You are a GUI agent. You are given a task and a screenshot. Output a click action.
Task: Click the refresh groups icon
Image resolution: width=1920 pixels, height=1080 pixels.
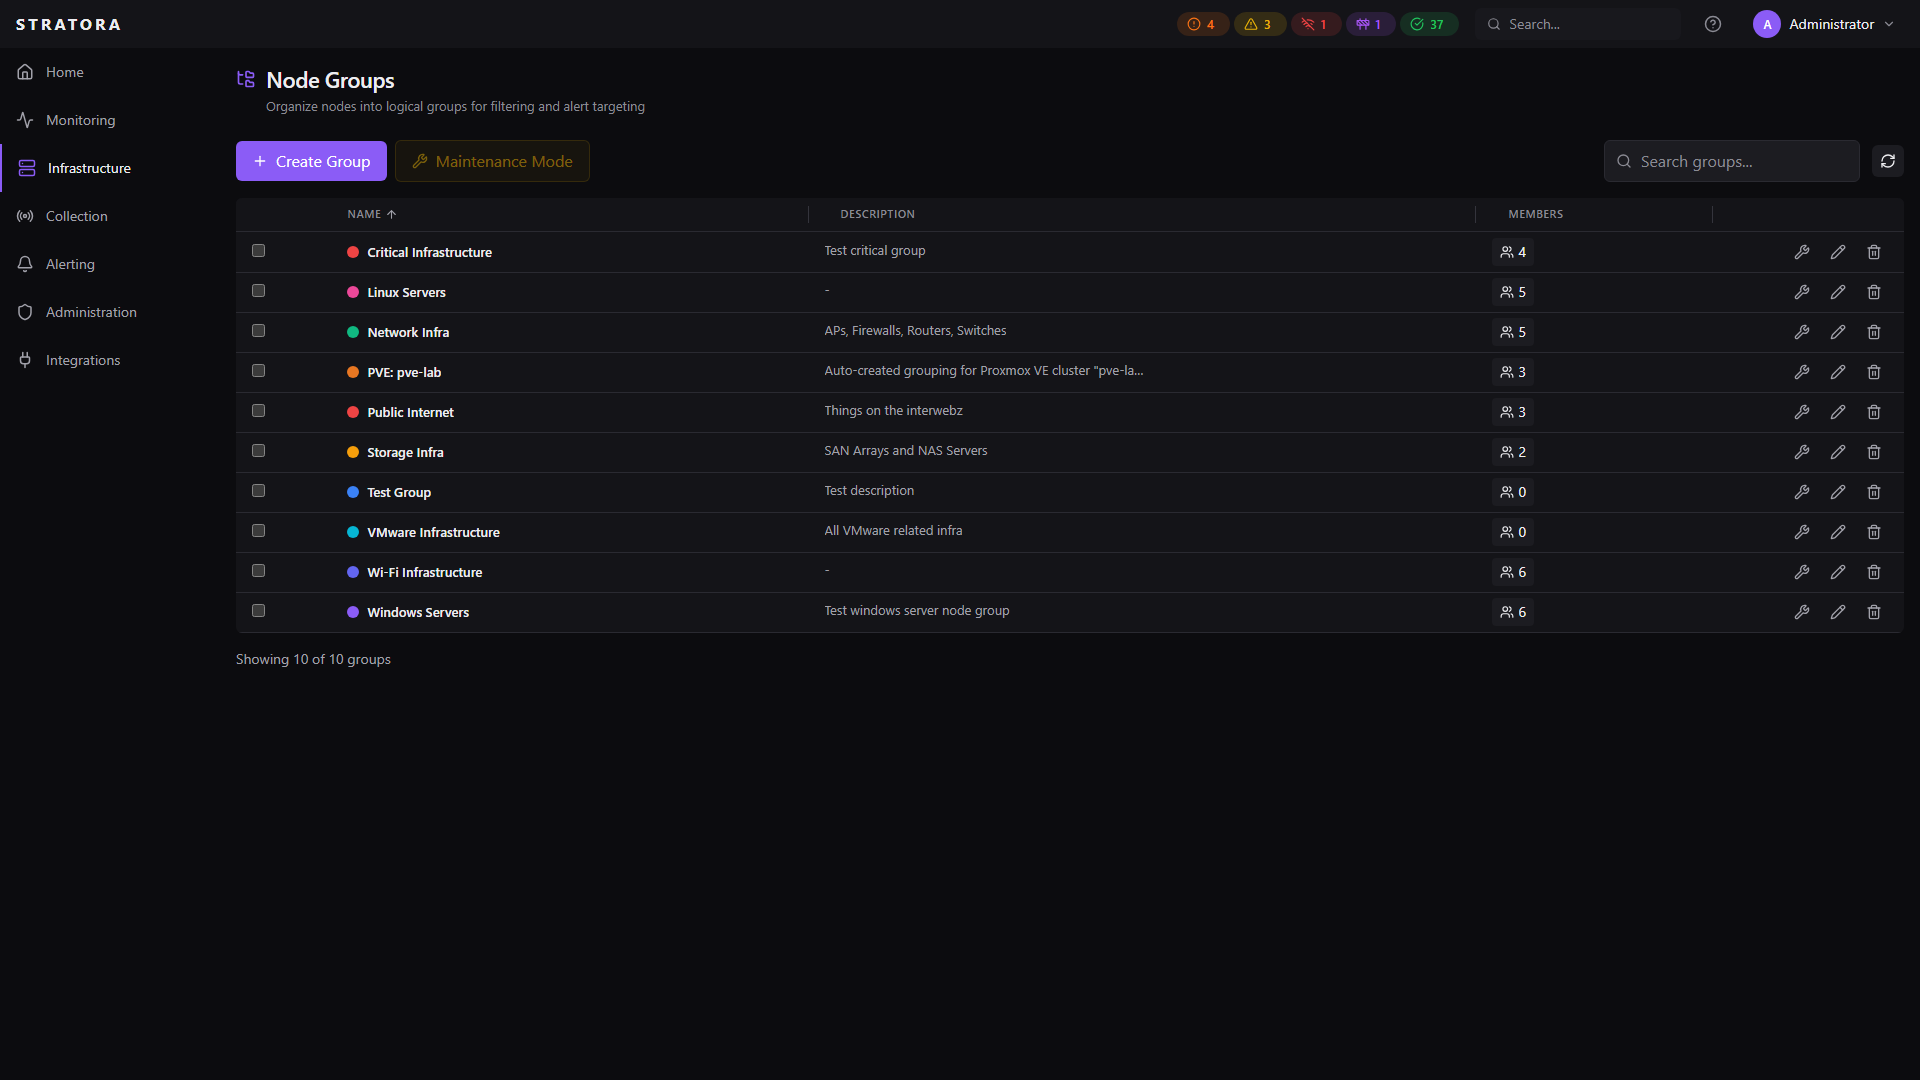click(1887, 161)
